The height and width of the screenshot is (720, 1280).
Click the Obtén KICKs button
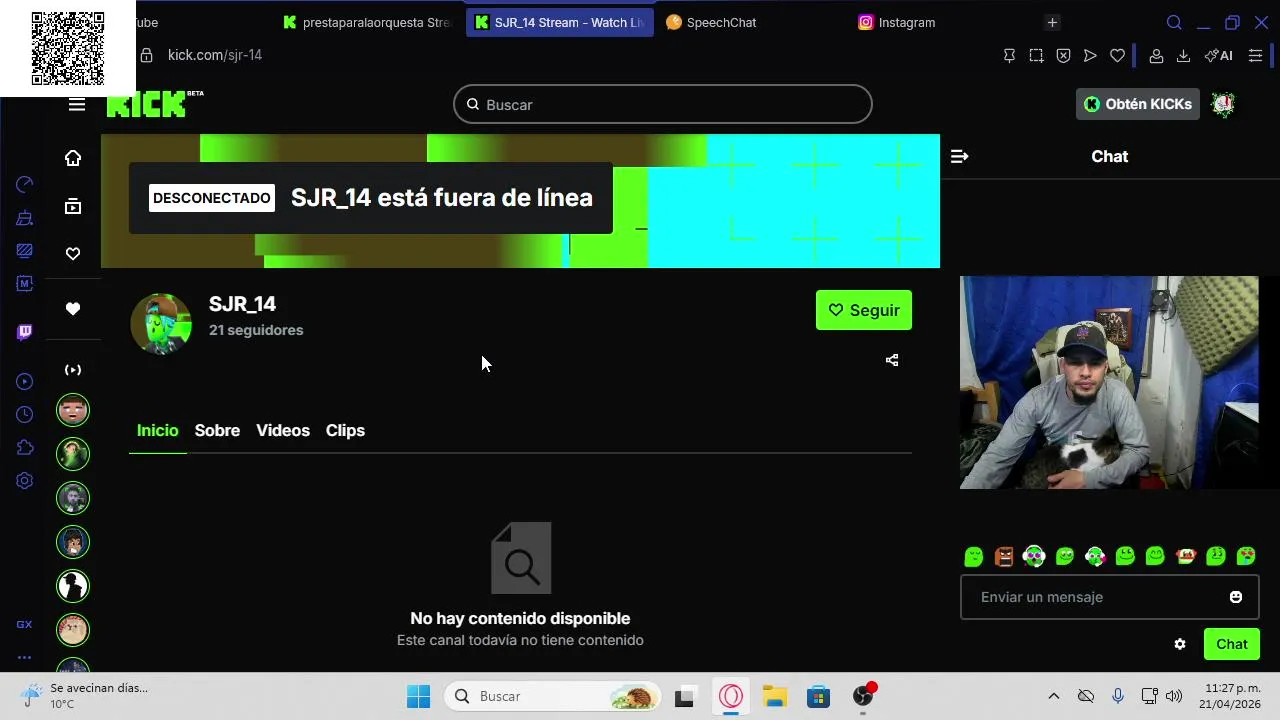pyautogui.click(x=1138, y=104)
